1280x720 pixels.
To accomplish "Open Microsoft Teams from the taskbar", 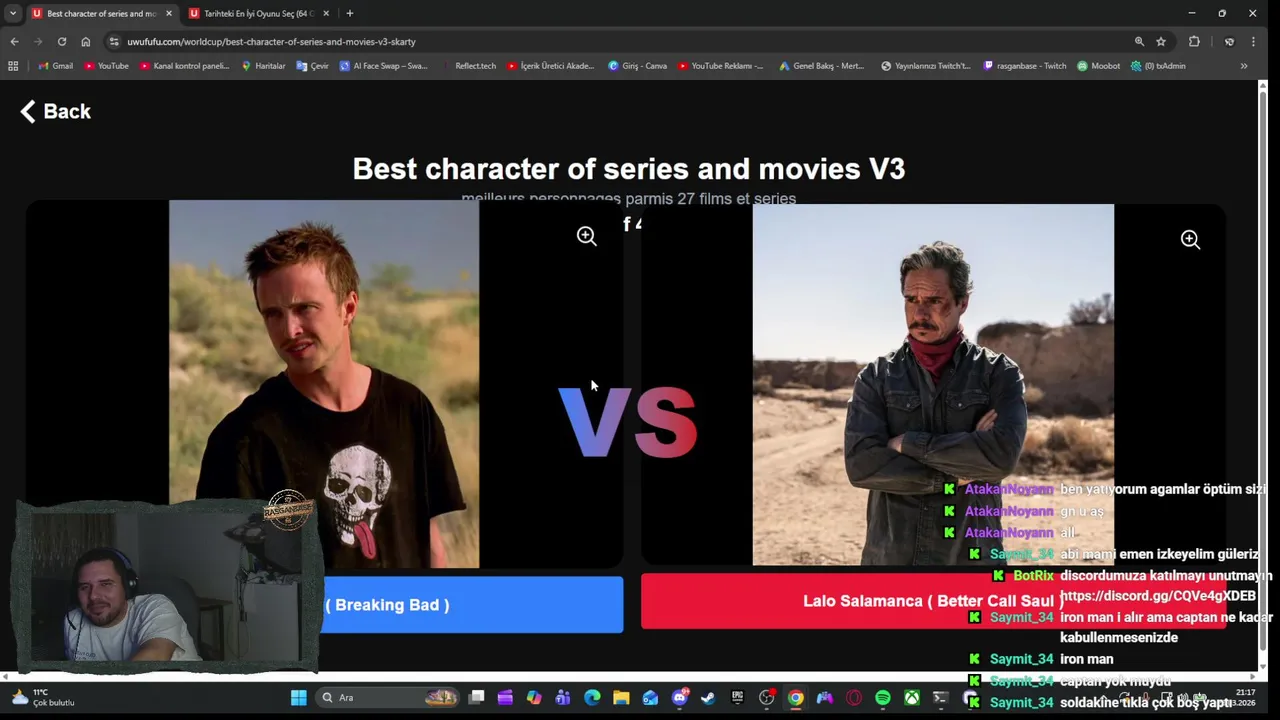I will pyautogui.click(x=563, y=698).
